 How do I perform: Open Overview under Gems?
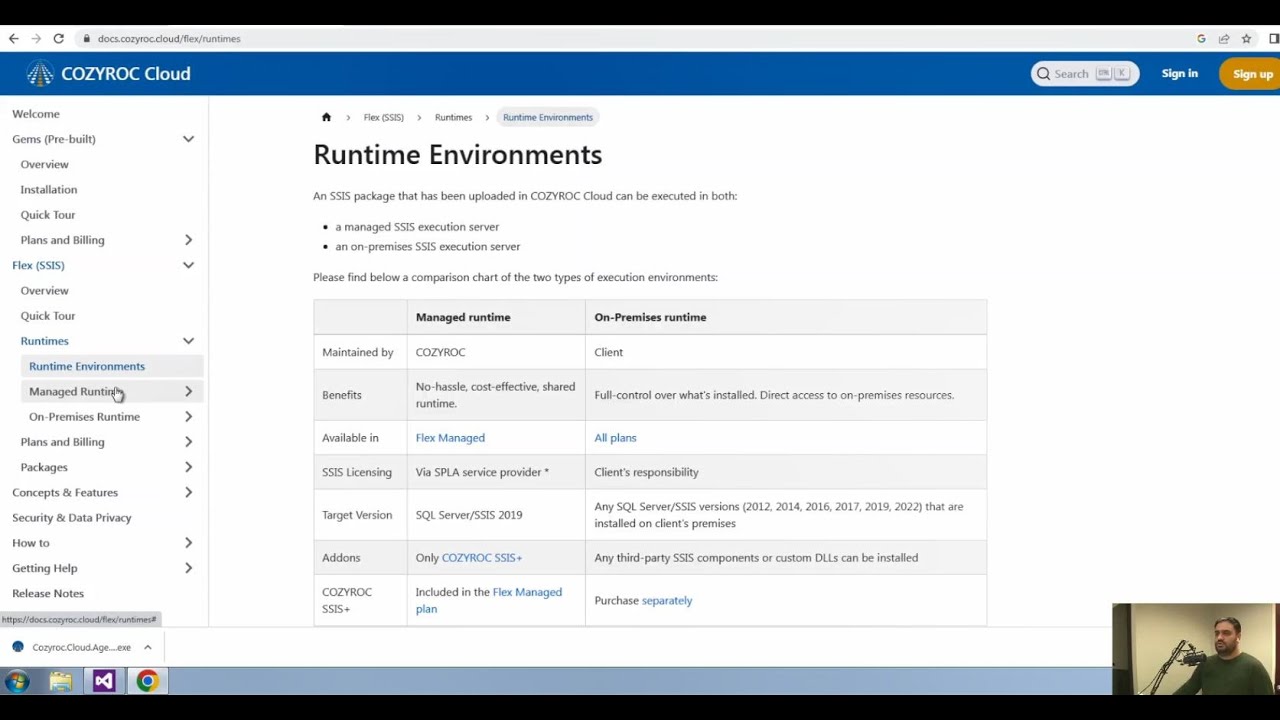coord(45,164)
